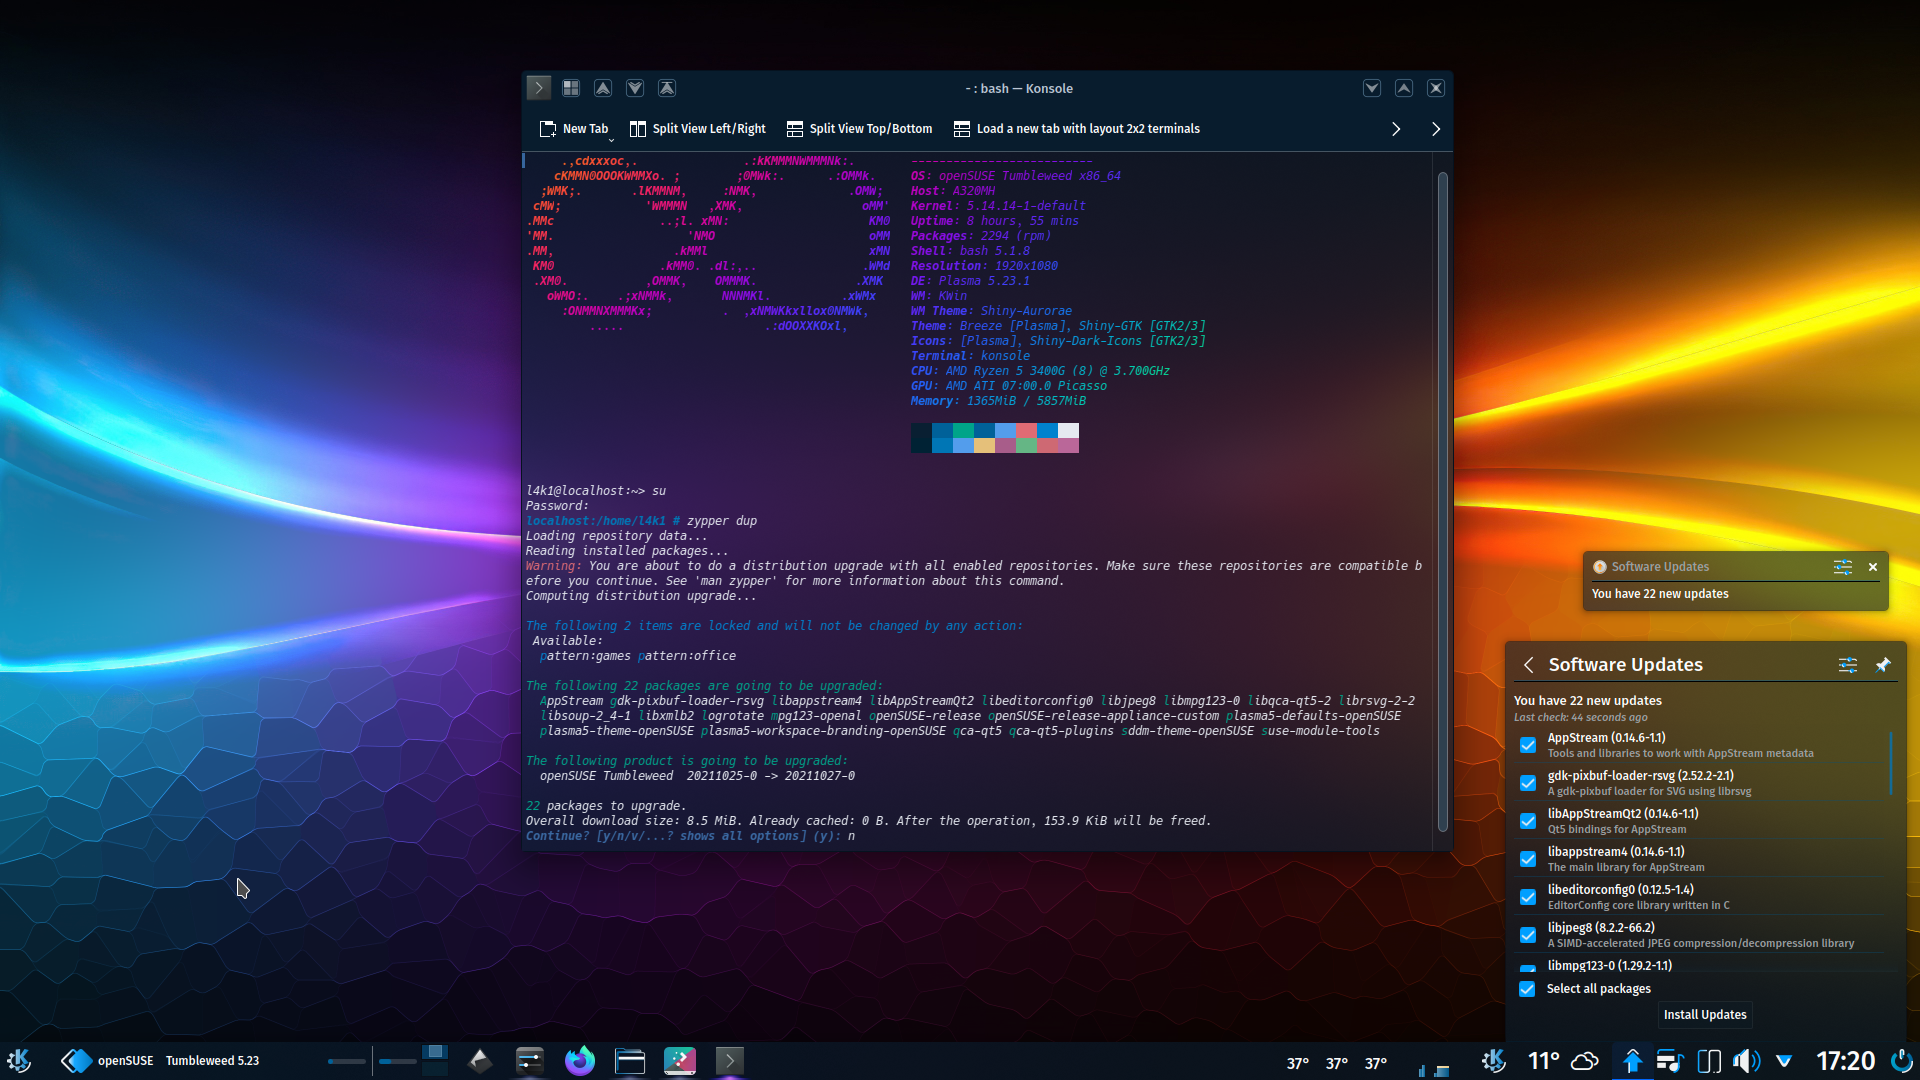Click the first 37° temperature reading
Viewport: 1920px width, 1080px height.
1298,1064
